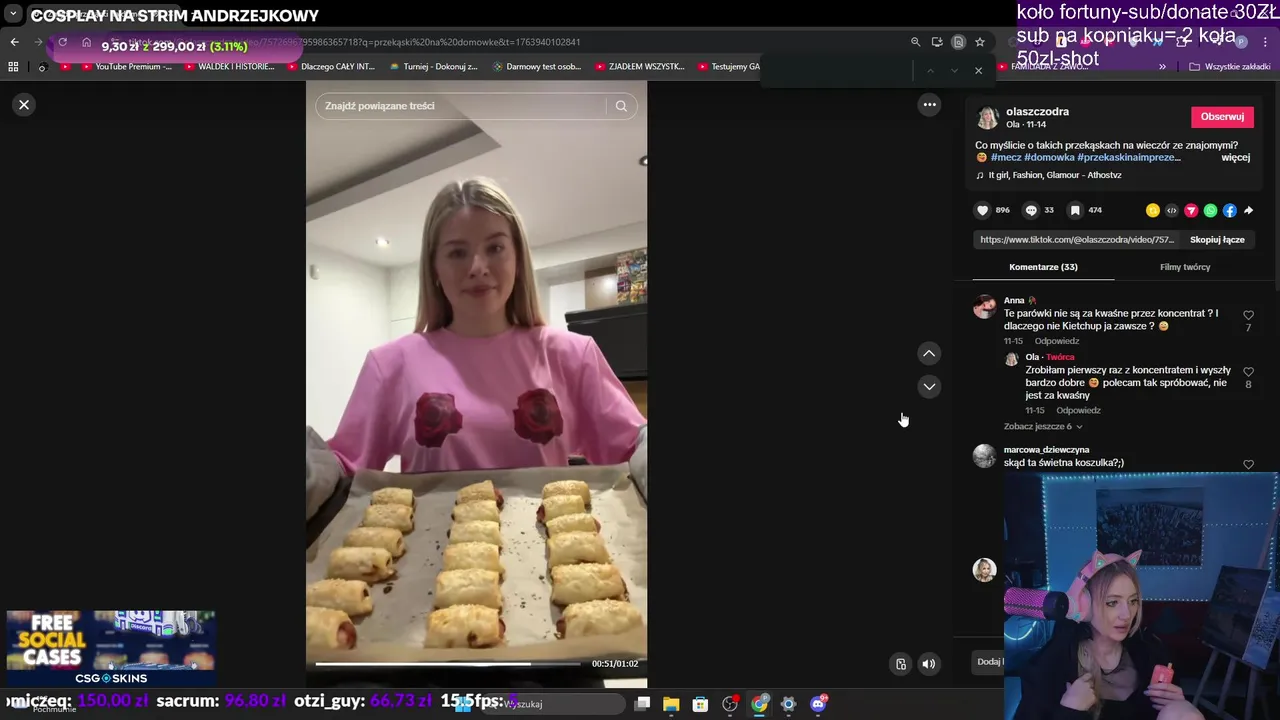The width and height of the screenshot is (1280, 720).
Task: Click browser back arrow
Action: click(x=14, y=42)
